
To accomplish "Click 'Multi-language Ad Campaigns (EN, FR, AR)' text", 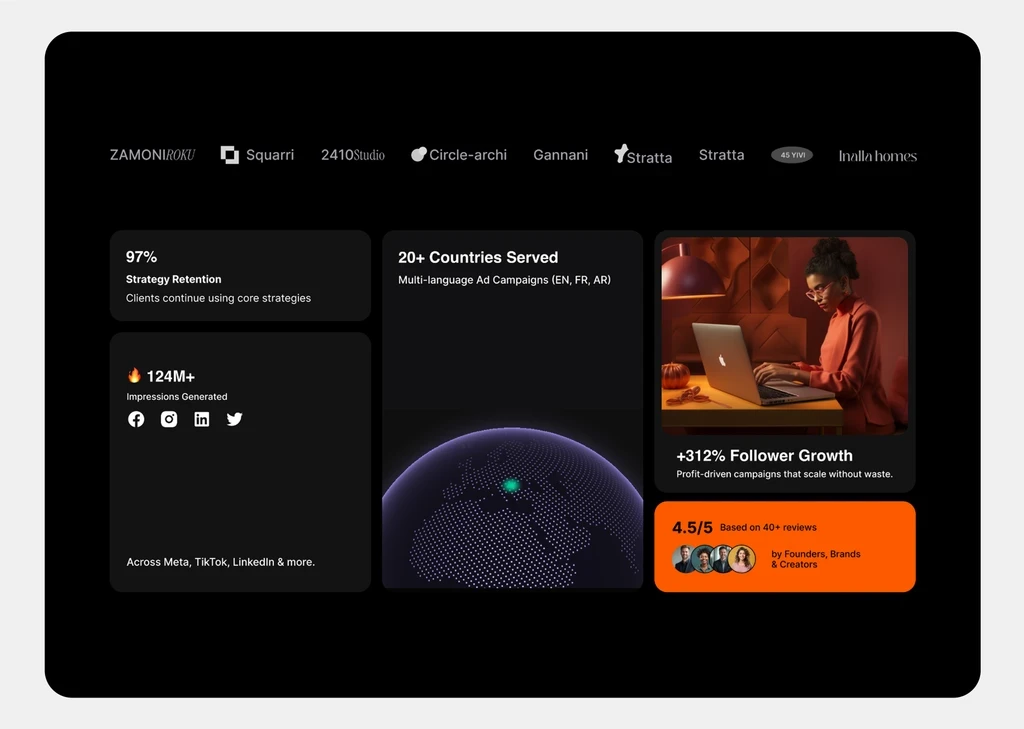I will point(504,280).
